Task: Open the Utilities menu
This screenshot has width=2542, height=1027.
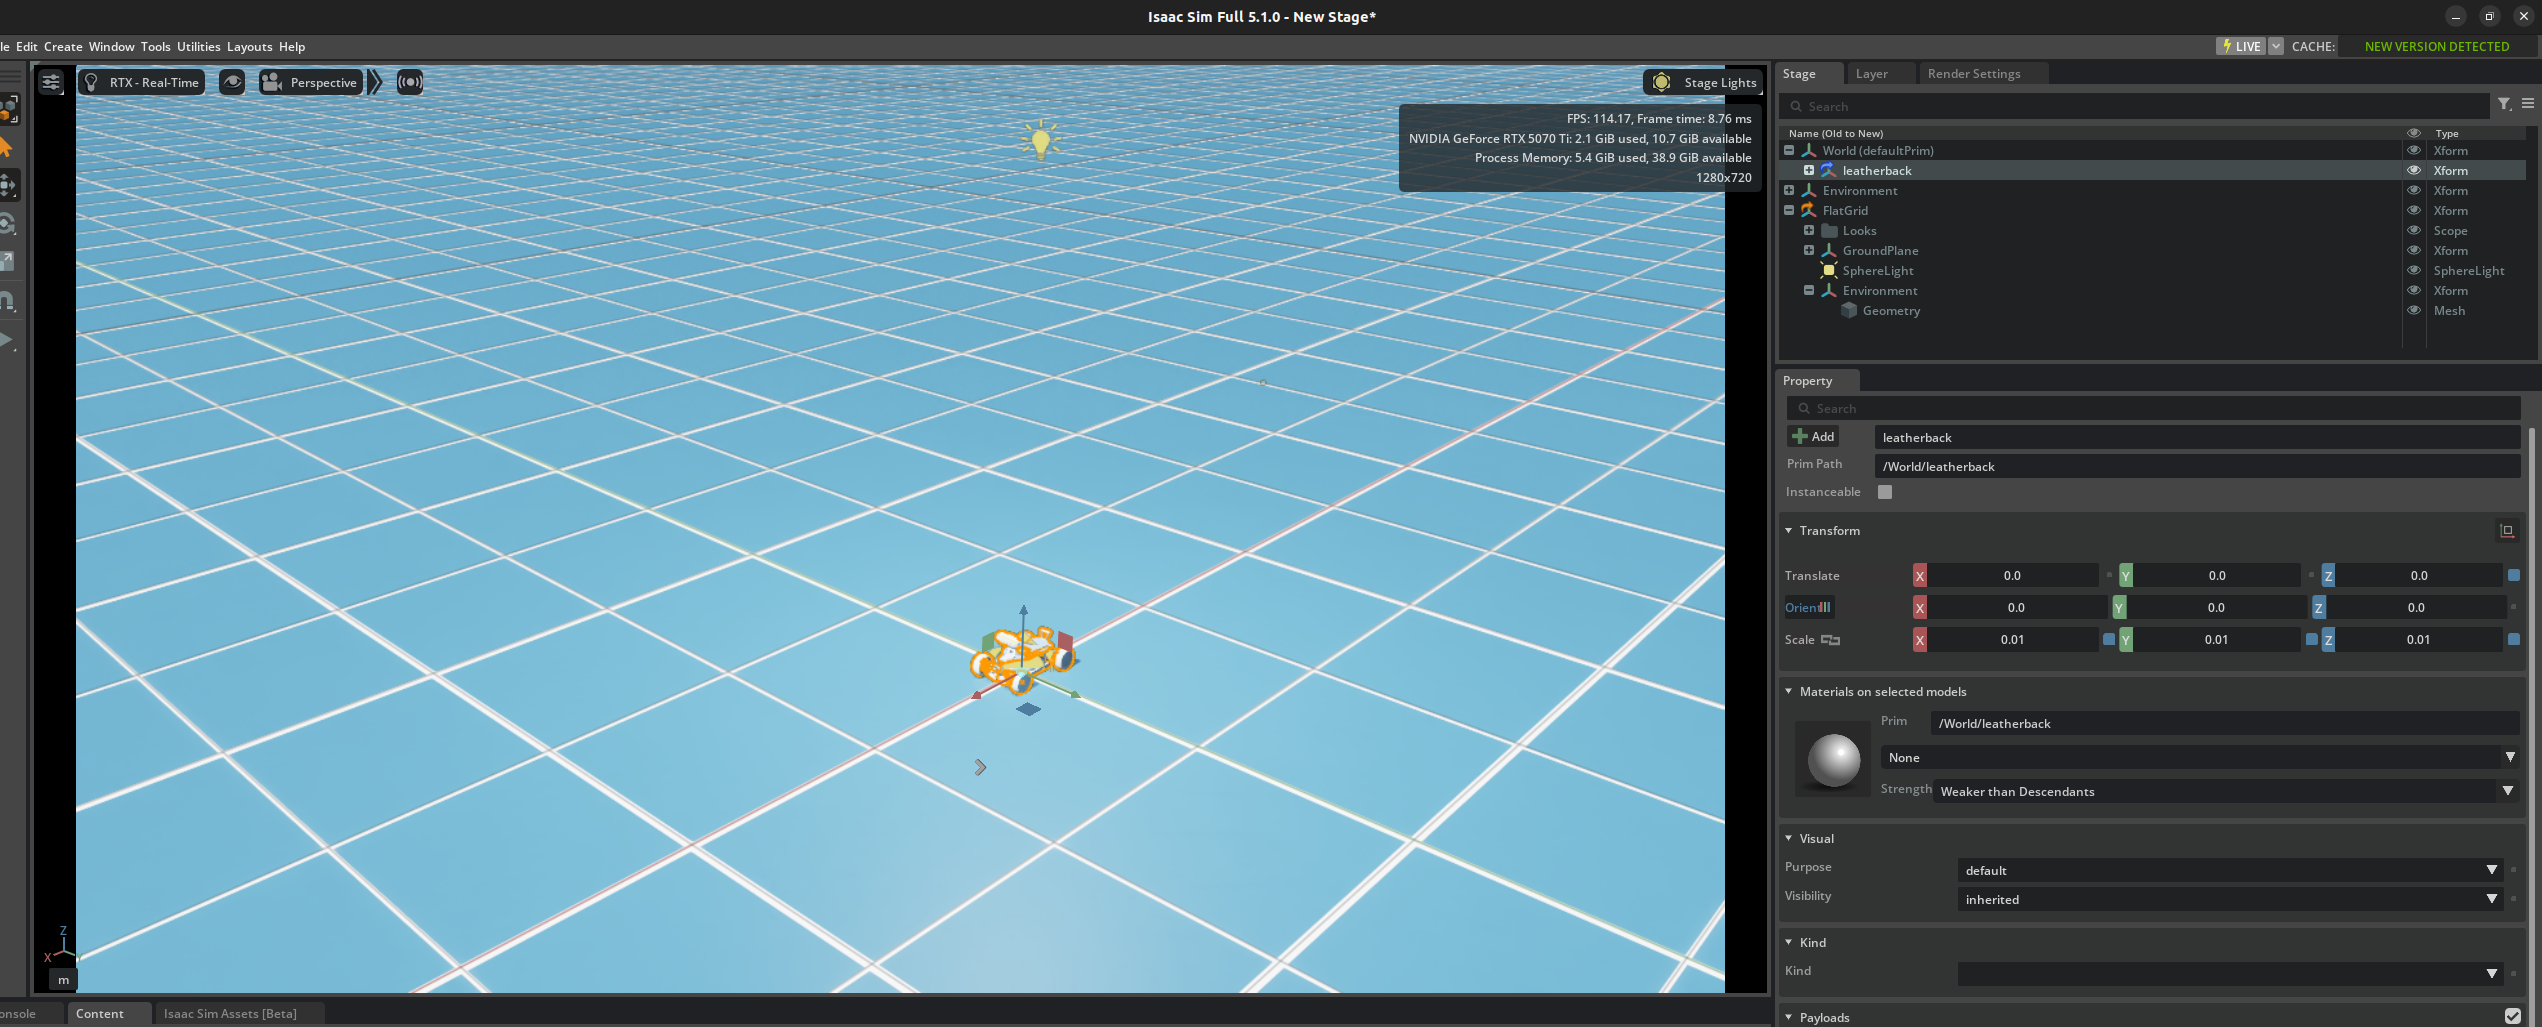Action: (x=198, y=46)
